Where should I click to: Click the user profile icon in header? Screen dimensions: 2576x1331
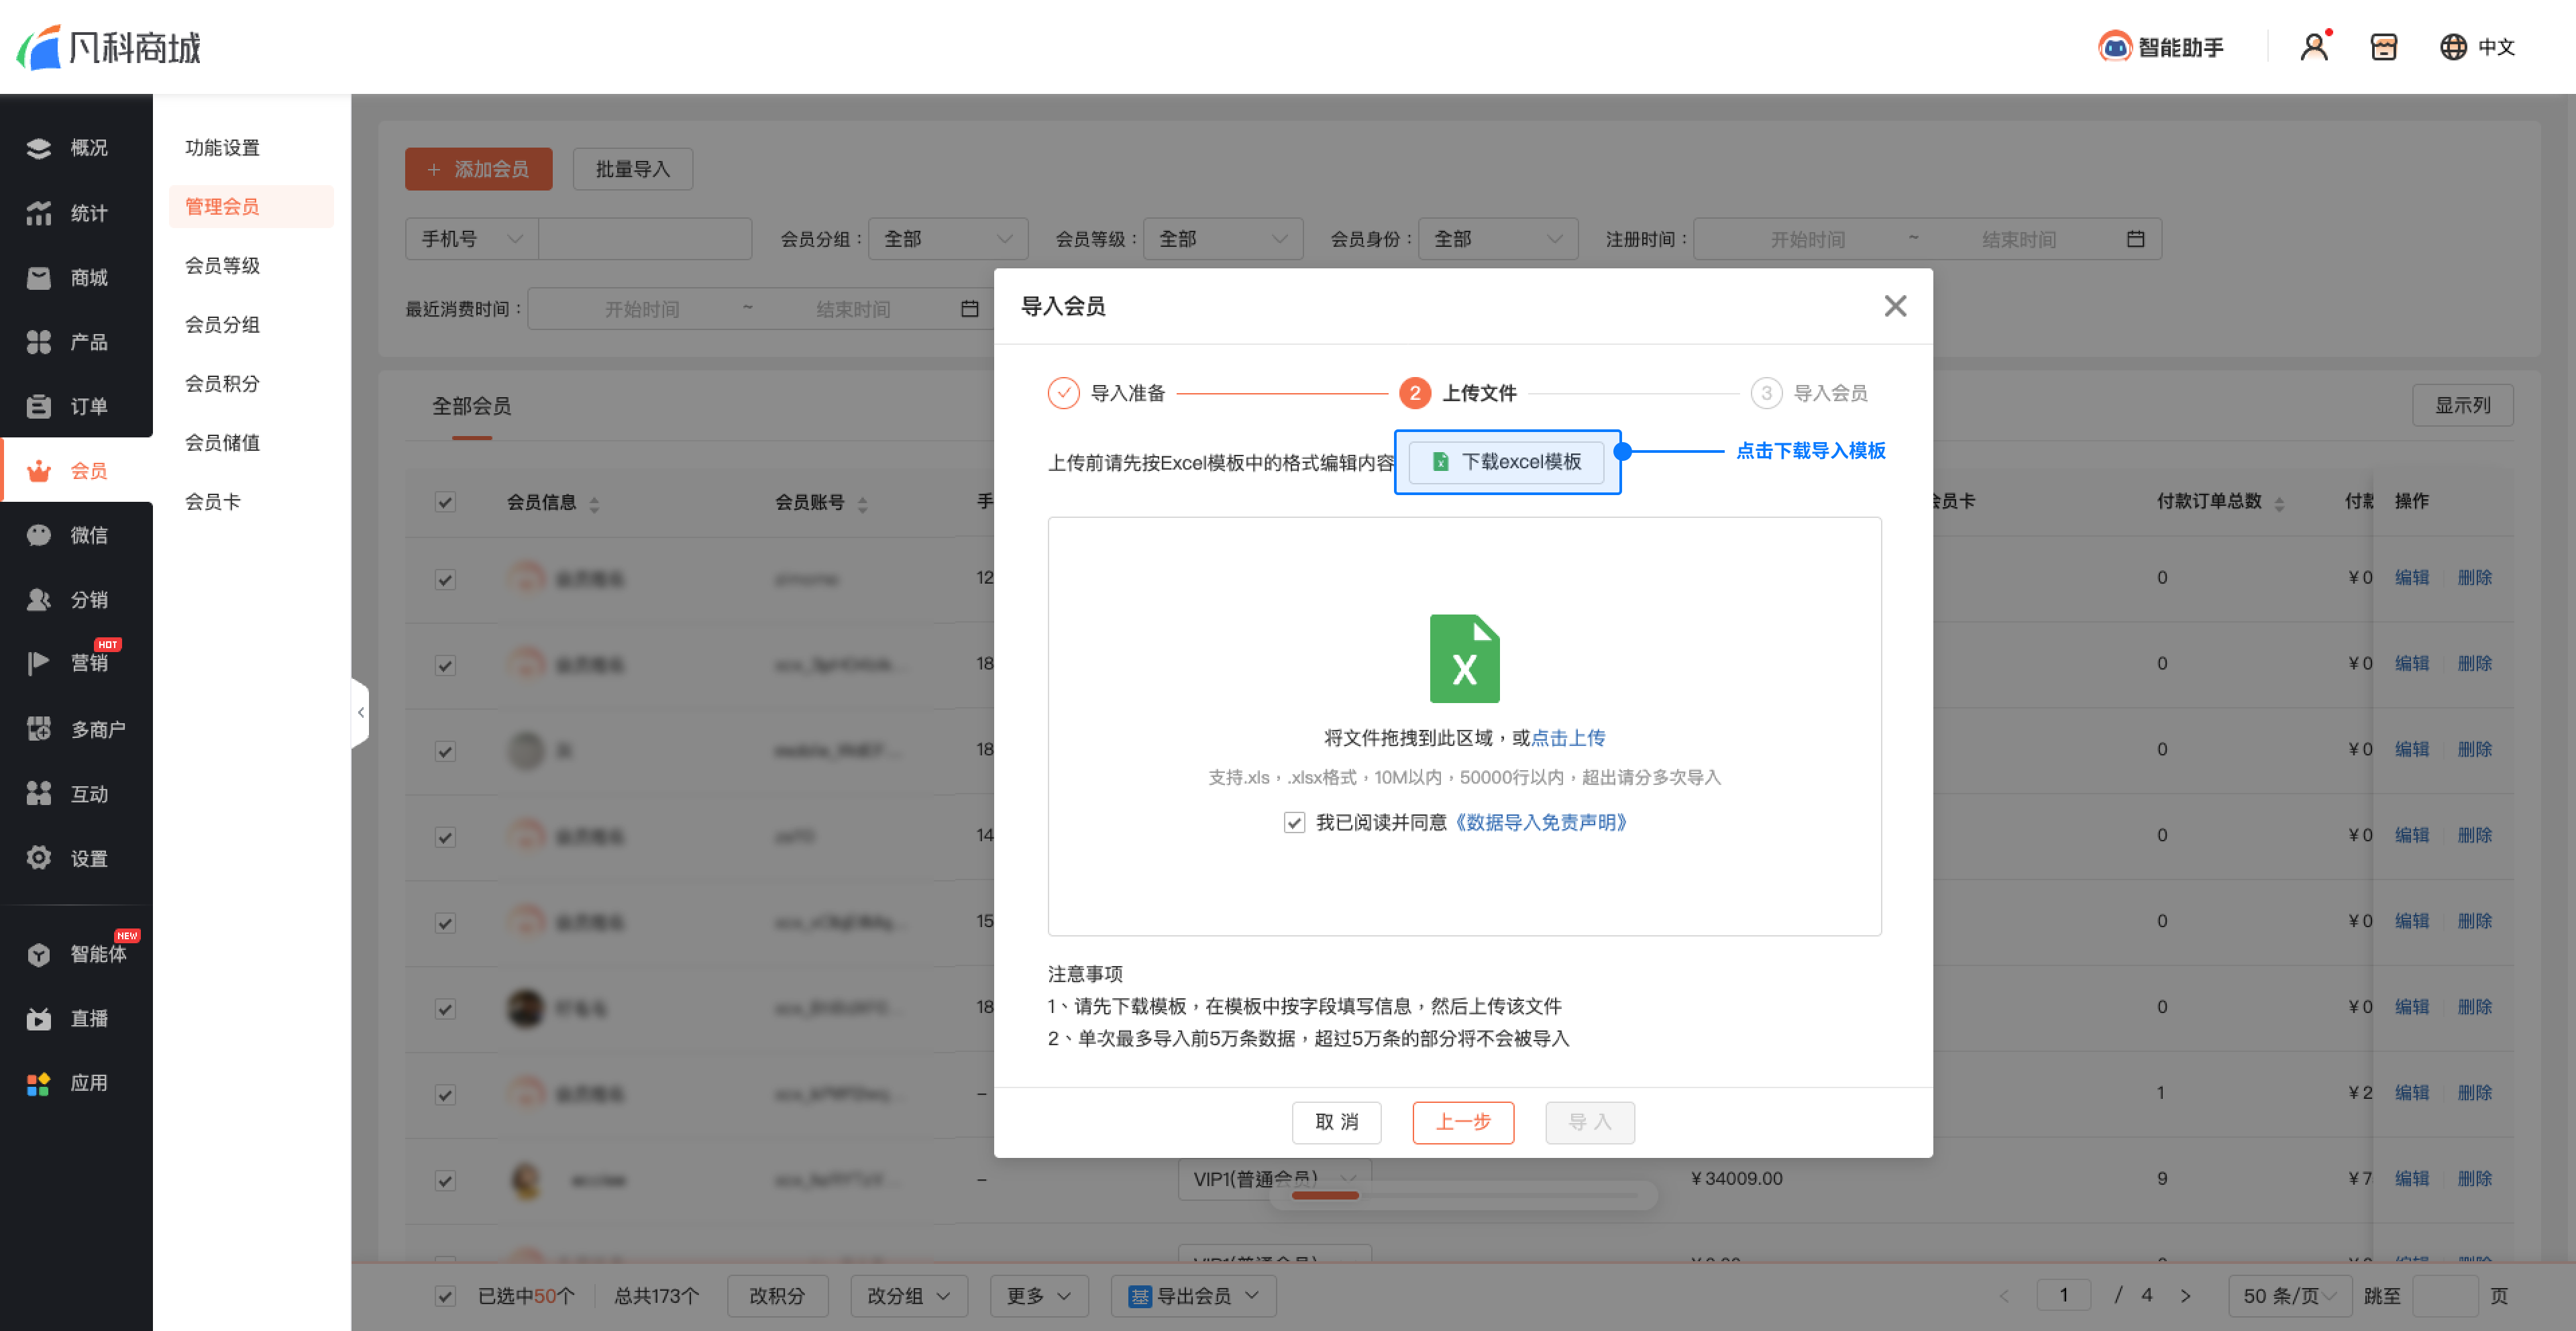click(x=2314, y=46)
